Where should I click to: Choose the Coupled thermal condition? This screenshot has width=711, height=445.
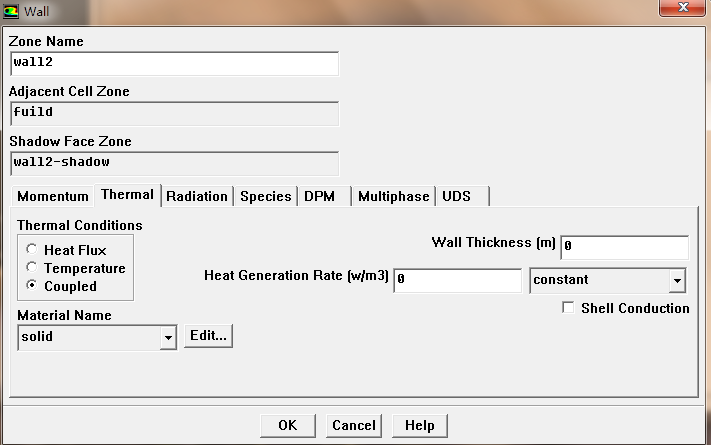[33, 286]
